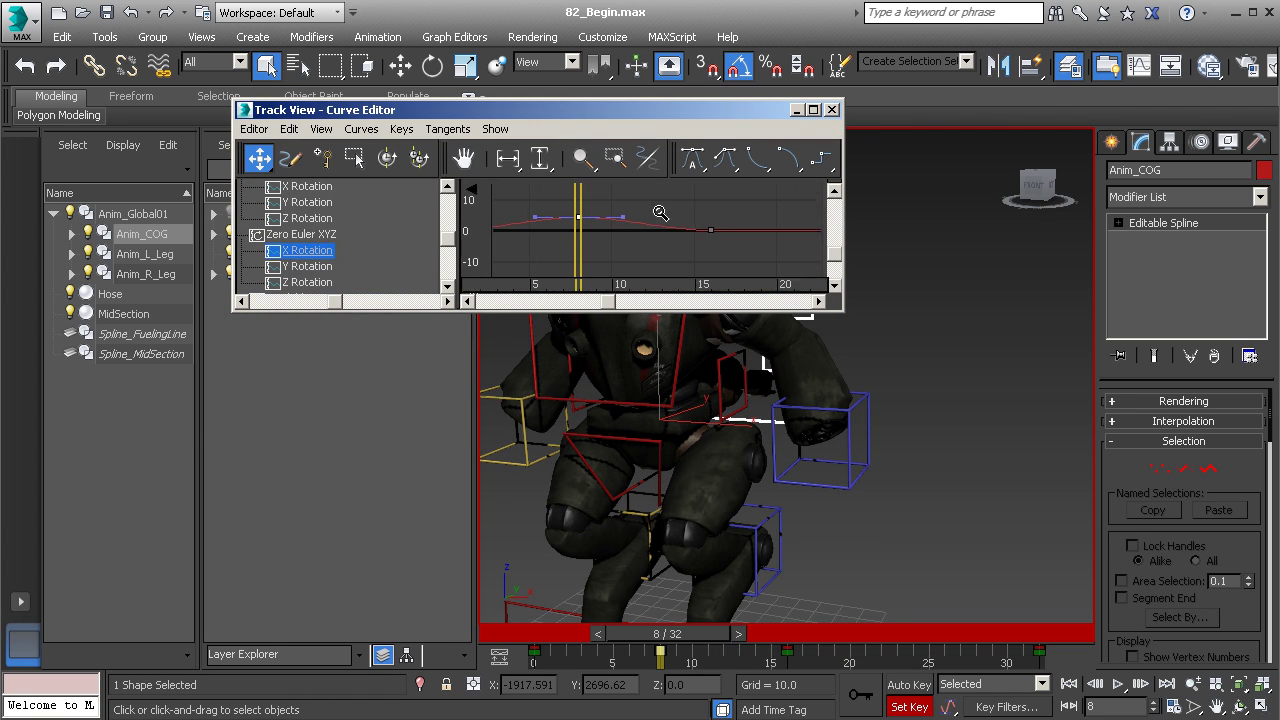The height and width of the screenshot is (720, 1280).
Task: Open the Hierarchy panel tab
Action: (x=1169, y=142)
